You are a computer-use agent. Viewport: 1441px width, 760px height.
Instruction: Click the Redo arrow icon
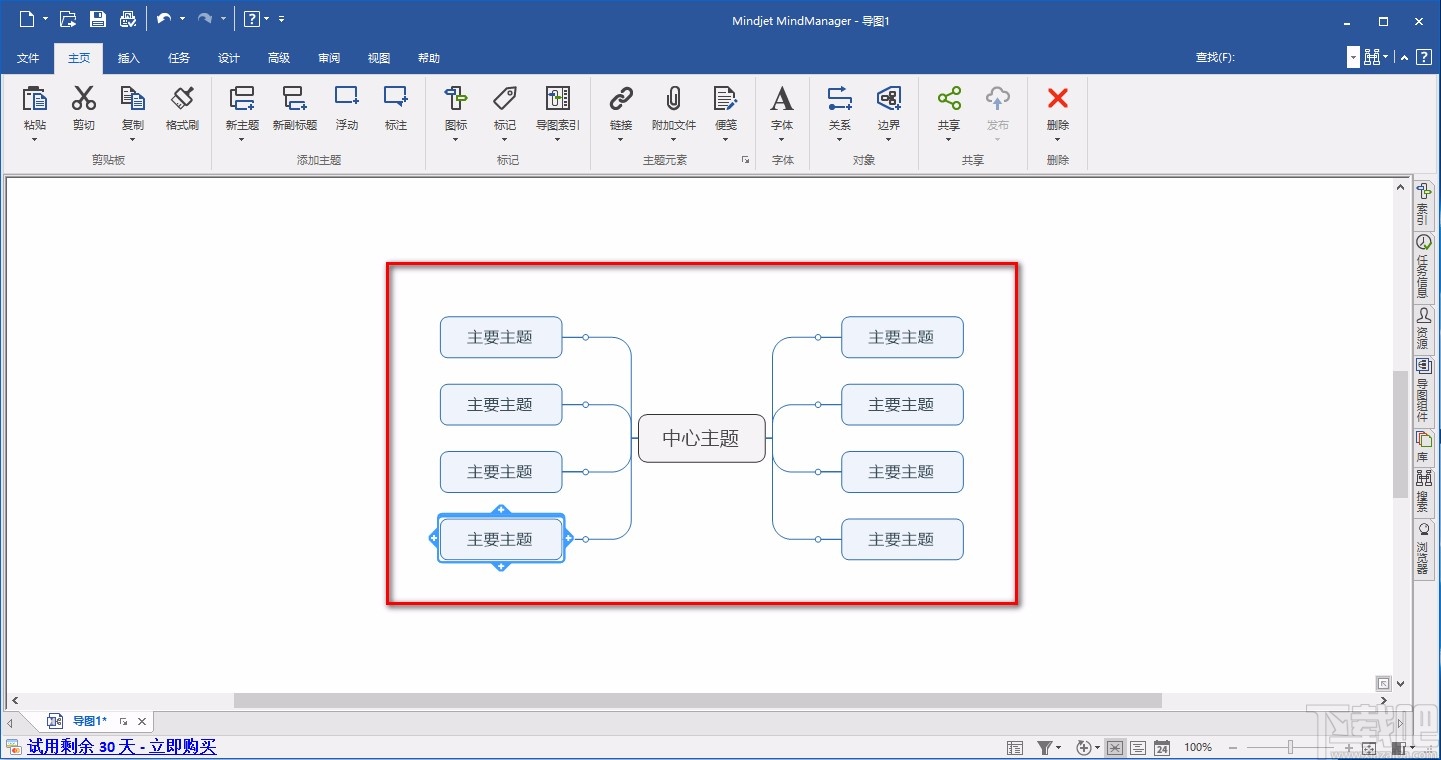pos(204,19)
